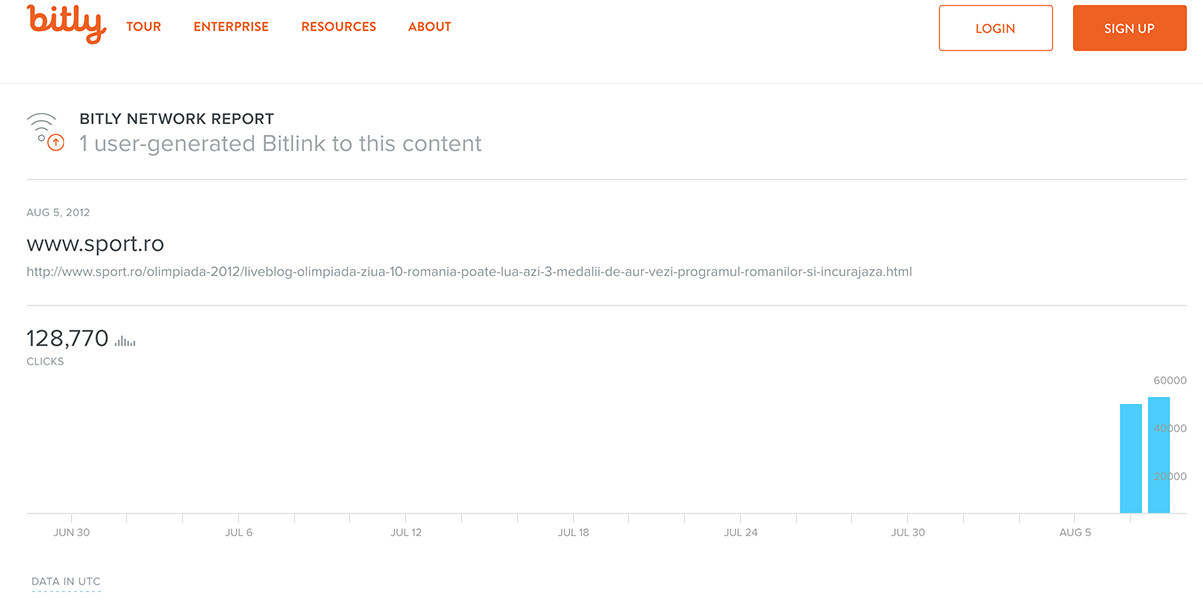Select the shorter blue bar on the chart
Screen dimensions: 1203x607
coord(1129,458)
